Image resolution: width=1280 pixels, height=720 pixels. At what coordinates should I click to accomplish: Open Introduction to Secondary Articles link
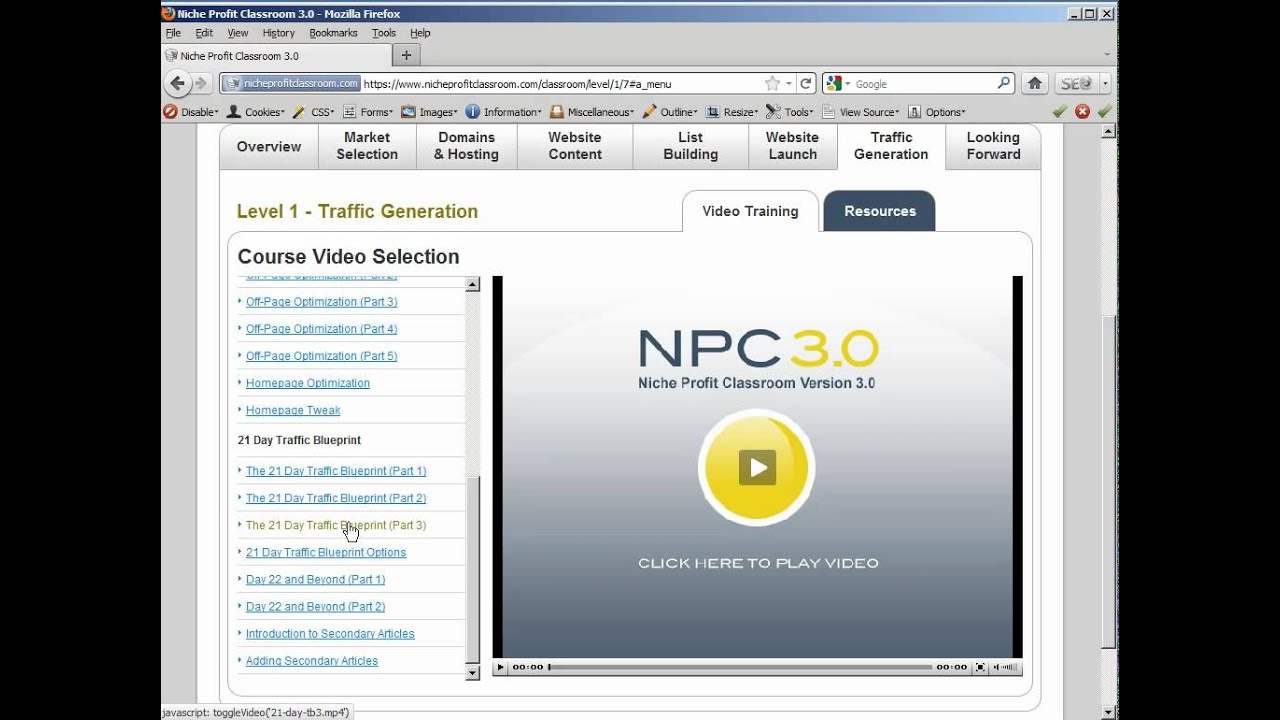330,634
